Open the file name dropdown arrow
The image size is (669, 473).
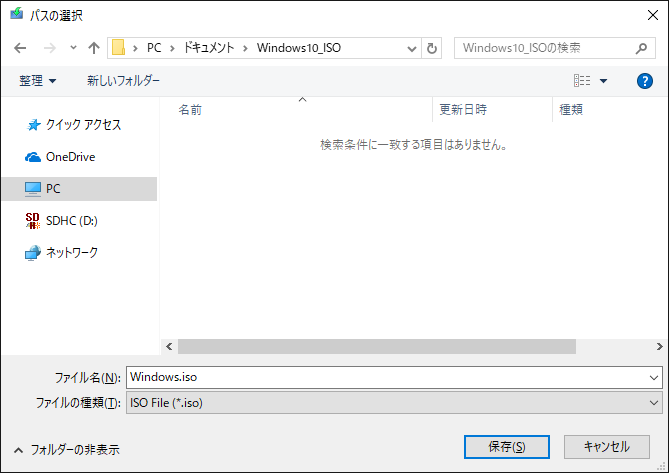[654, 377]
